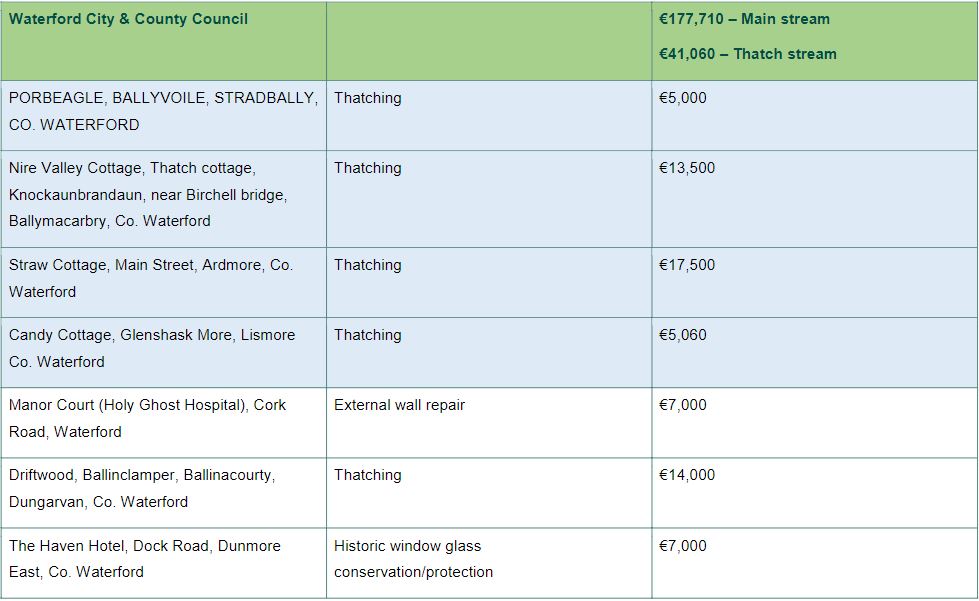
Task: Select the €41,060 Thatch stream total
Action: point(747,54)
